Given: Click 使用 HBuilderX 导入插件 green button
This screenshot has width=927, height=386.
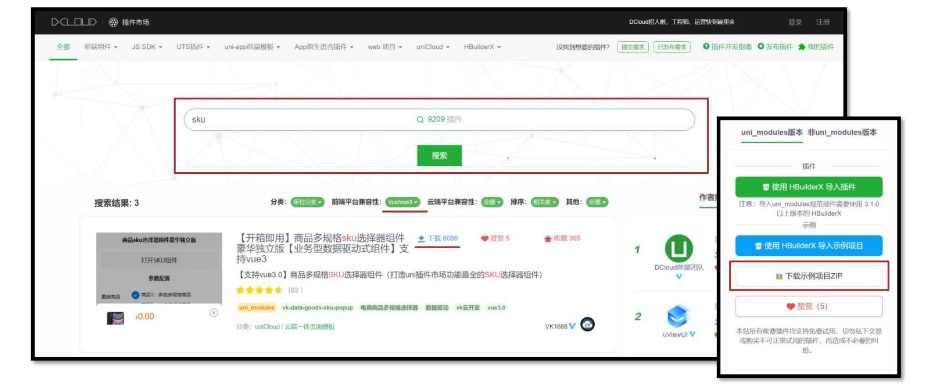Looking at the screenshot, I should pyautogui.click(x=809, y=187).
